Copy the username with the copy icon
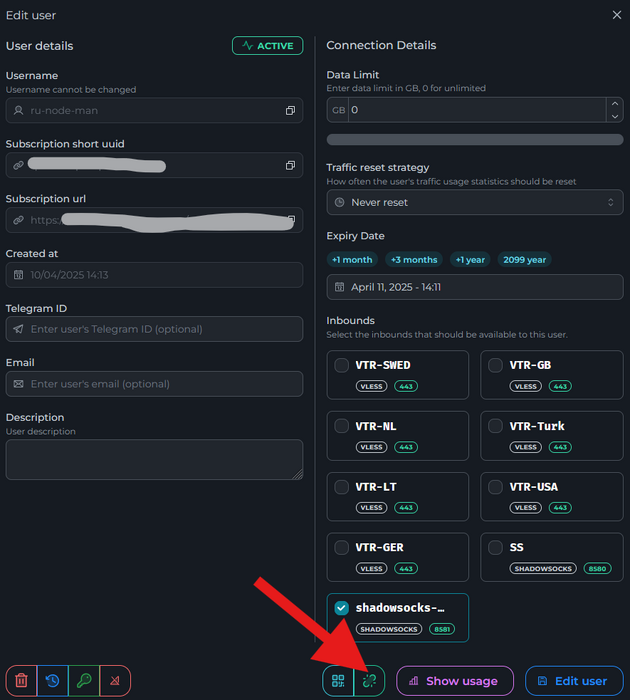630x700 pixels. click(x=290, y=110)
